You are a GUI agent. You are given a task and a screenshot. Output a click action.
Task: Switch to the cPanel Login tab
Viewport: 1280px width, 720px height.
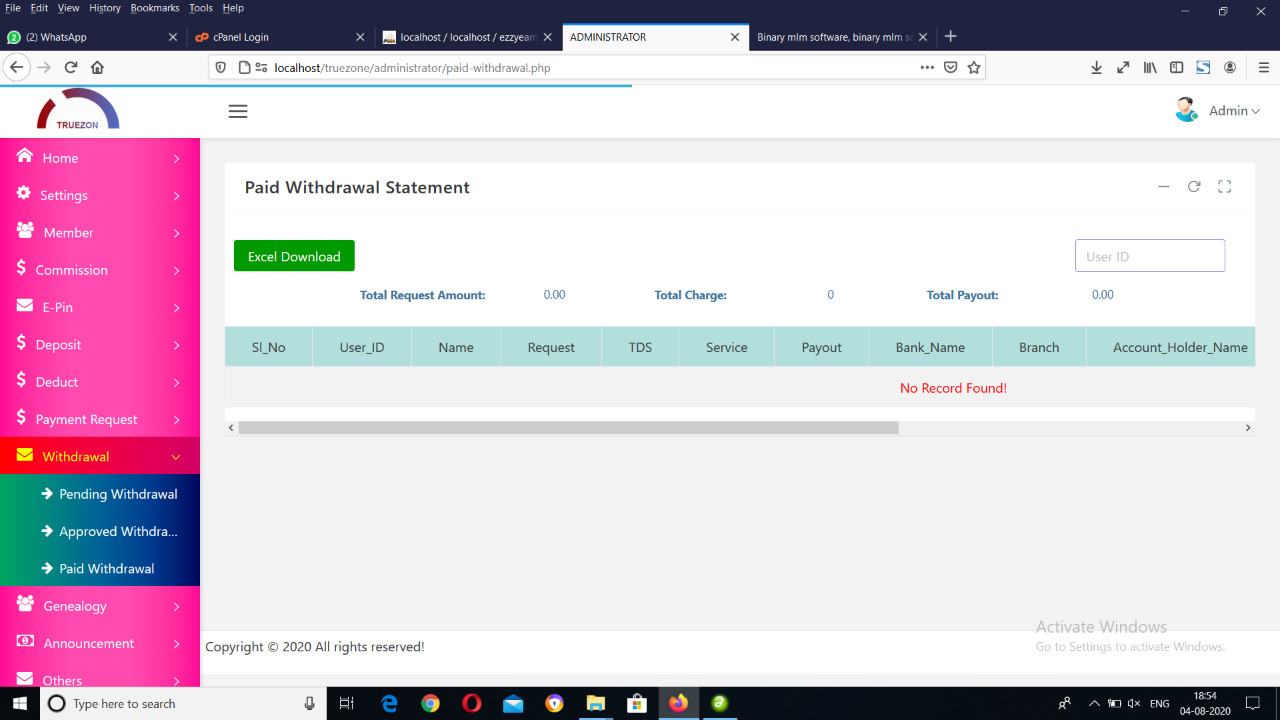(282, 37)
